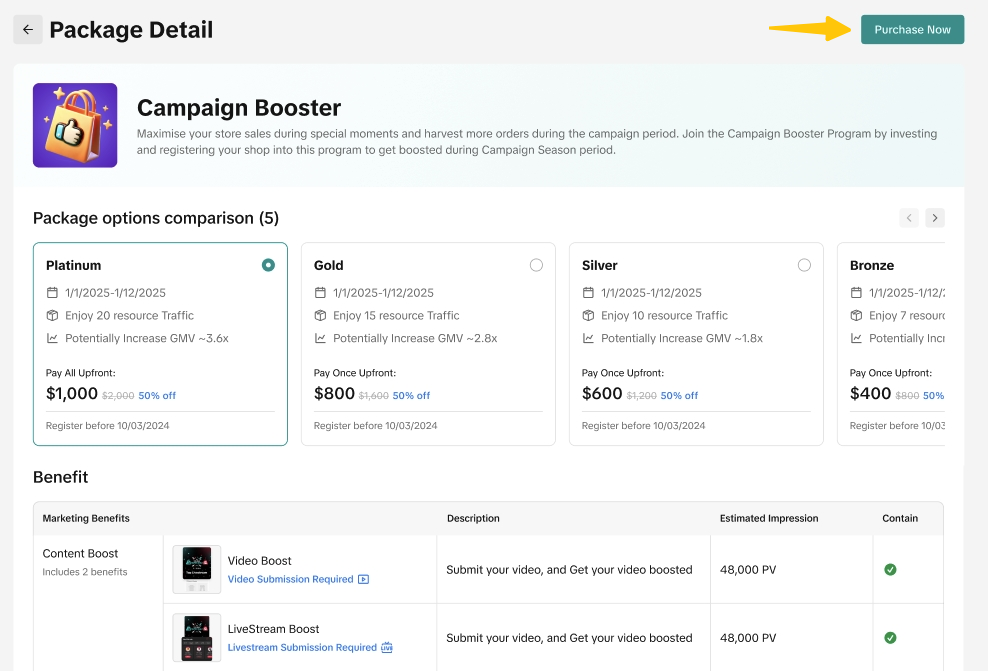This screenshot has width=988, height=671.
Task: Click the GMV chart icon in Gold card
Action: [320, 338]
